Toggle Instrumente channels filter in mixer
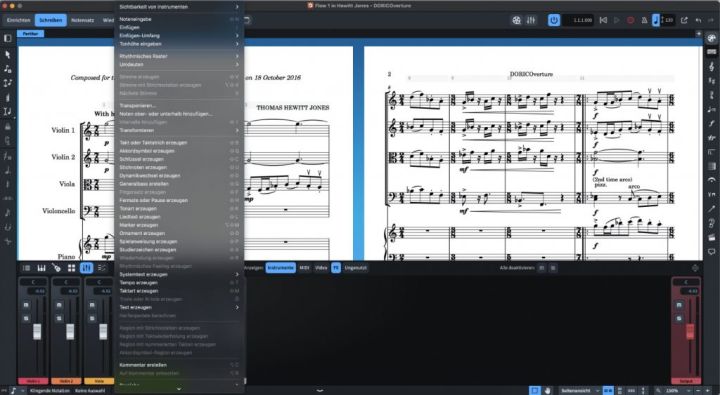720x395 pixels. click(x=281, y=267)
